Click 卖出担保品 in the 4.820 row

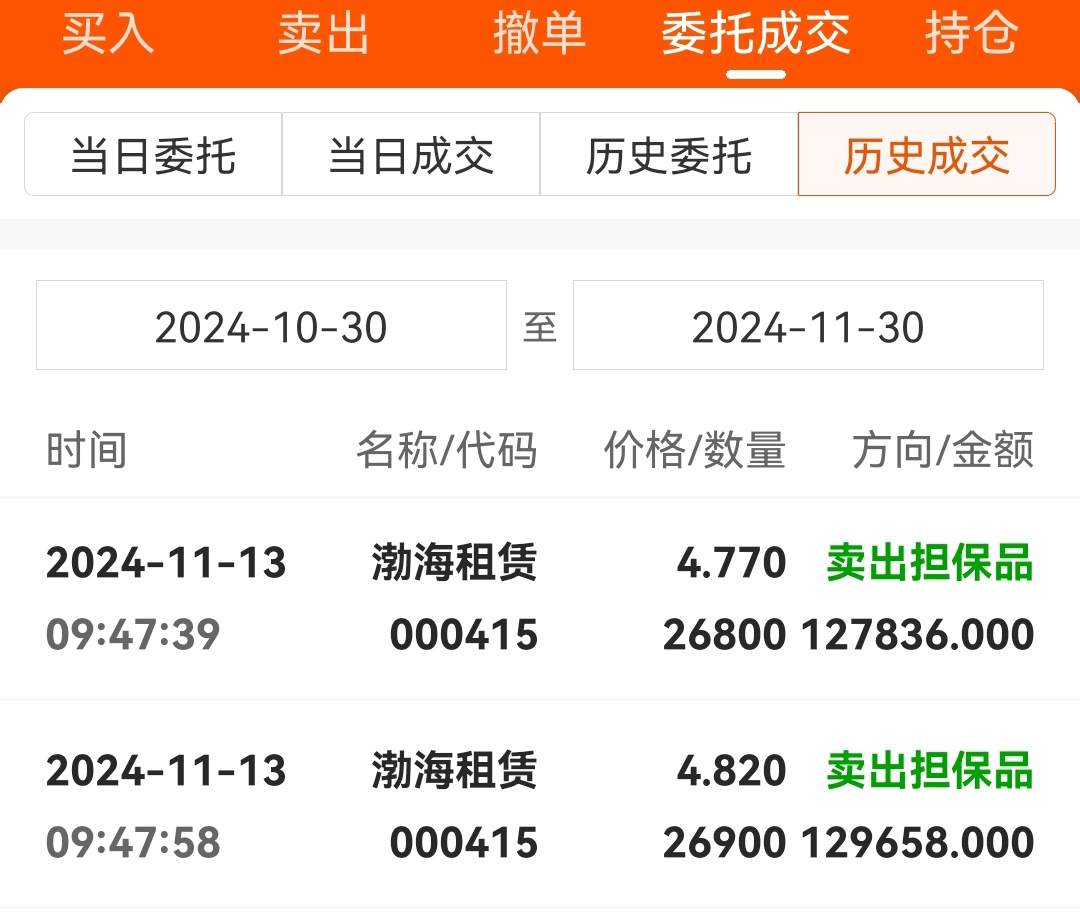click(930, 770)
